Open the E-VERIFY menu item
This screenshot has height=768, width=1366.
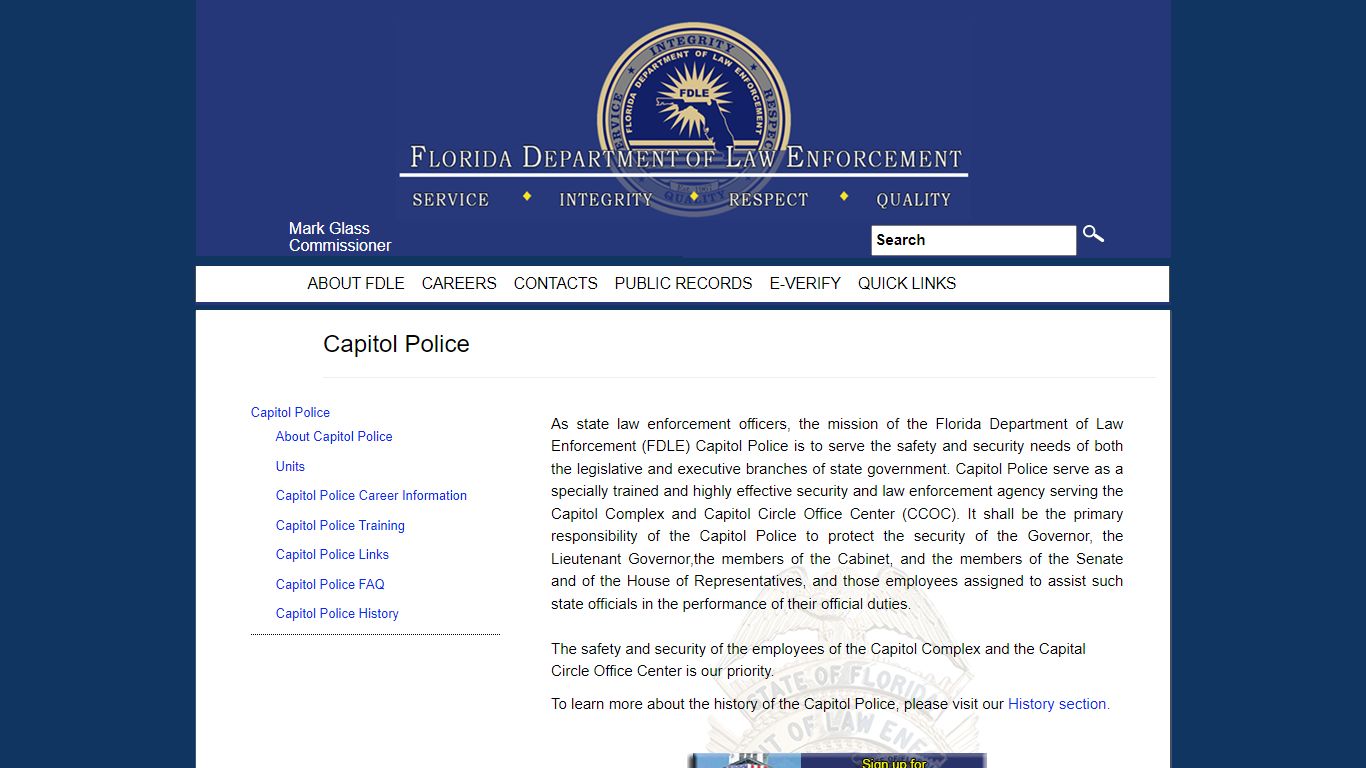tap(805, 283)
